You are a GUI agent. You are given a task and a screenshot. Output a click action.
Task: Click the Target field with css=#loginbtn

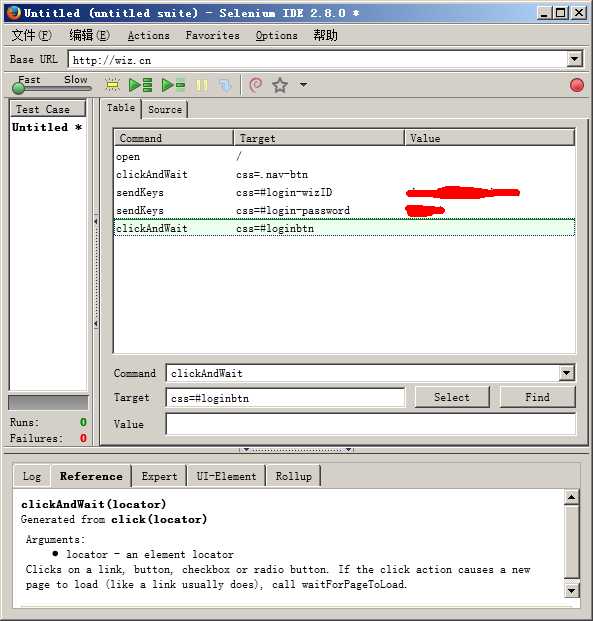(285, 398)
